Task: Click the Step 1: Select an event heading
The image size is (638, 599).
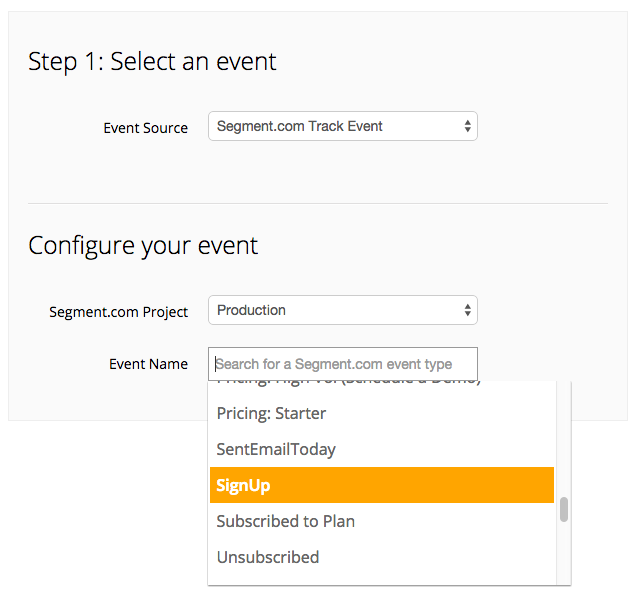Action: pos(152,61)
